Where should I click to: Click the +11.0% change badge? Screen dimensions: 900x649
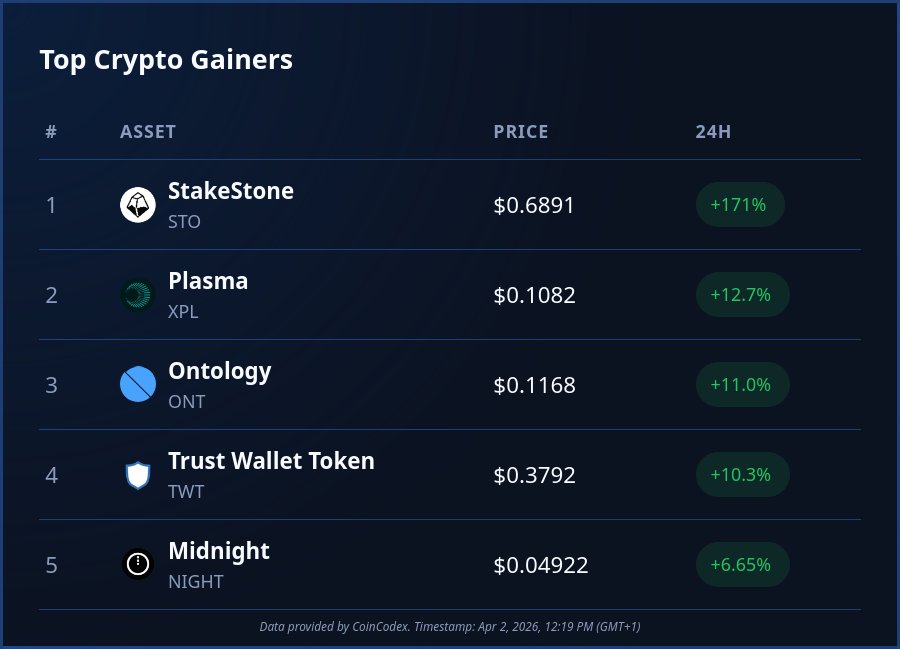(742, 385)
